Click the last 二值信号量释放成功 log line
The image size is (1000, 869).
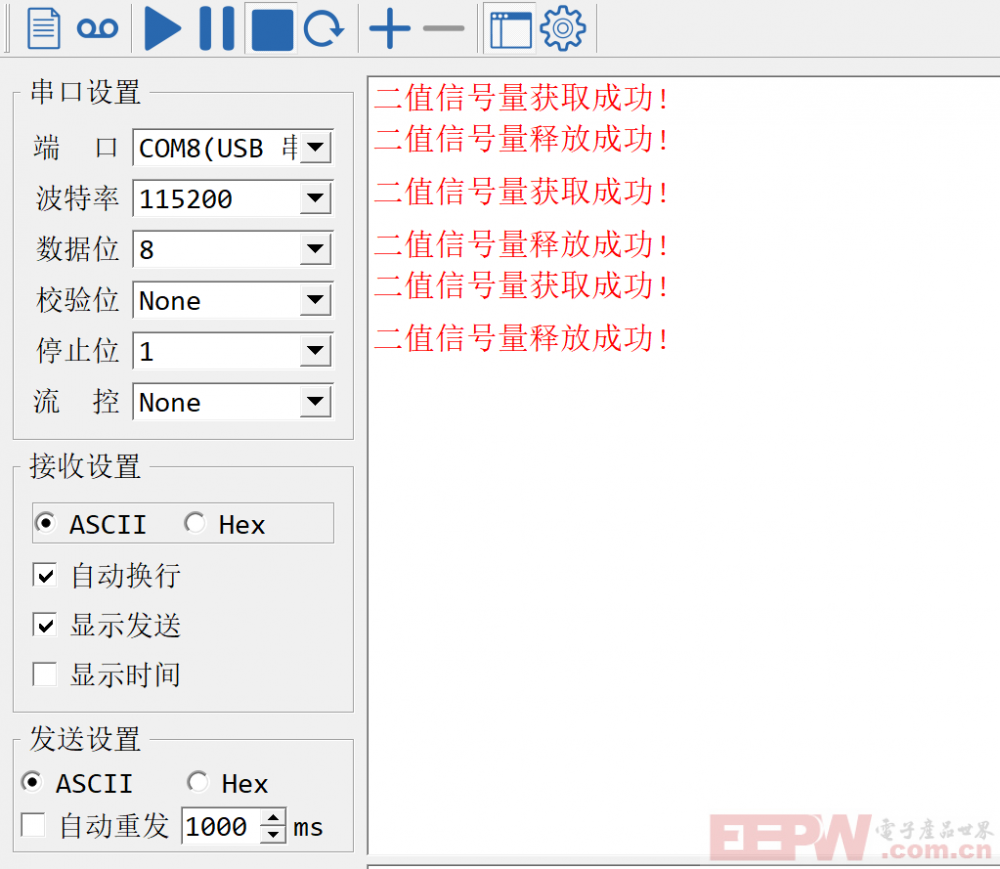point(521,338)
